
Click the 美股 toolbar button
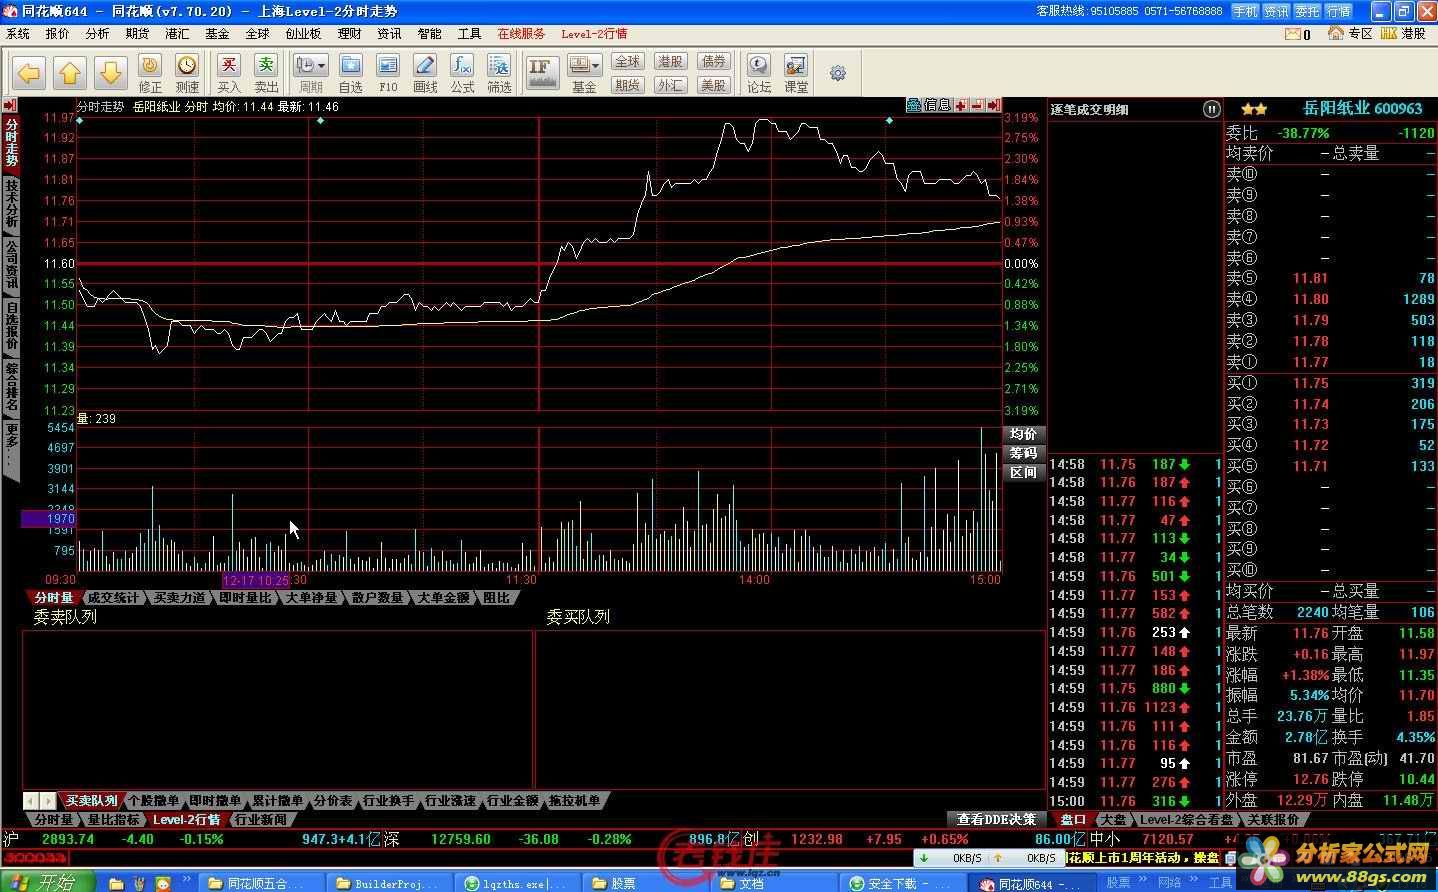(713, 85)
